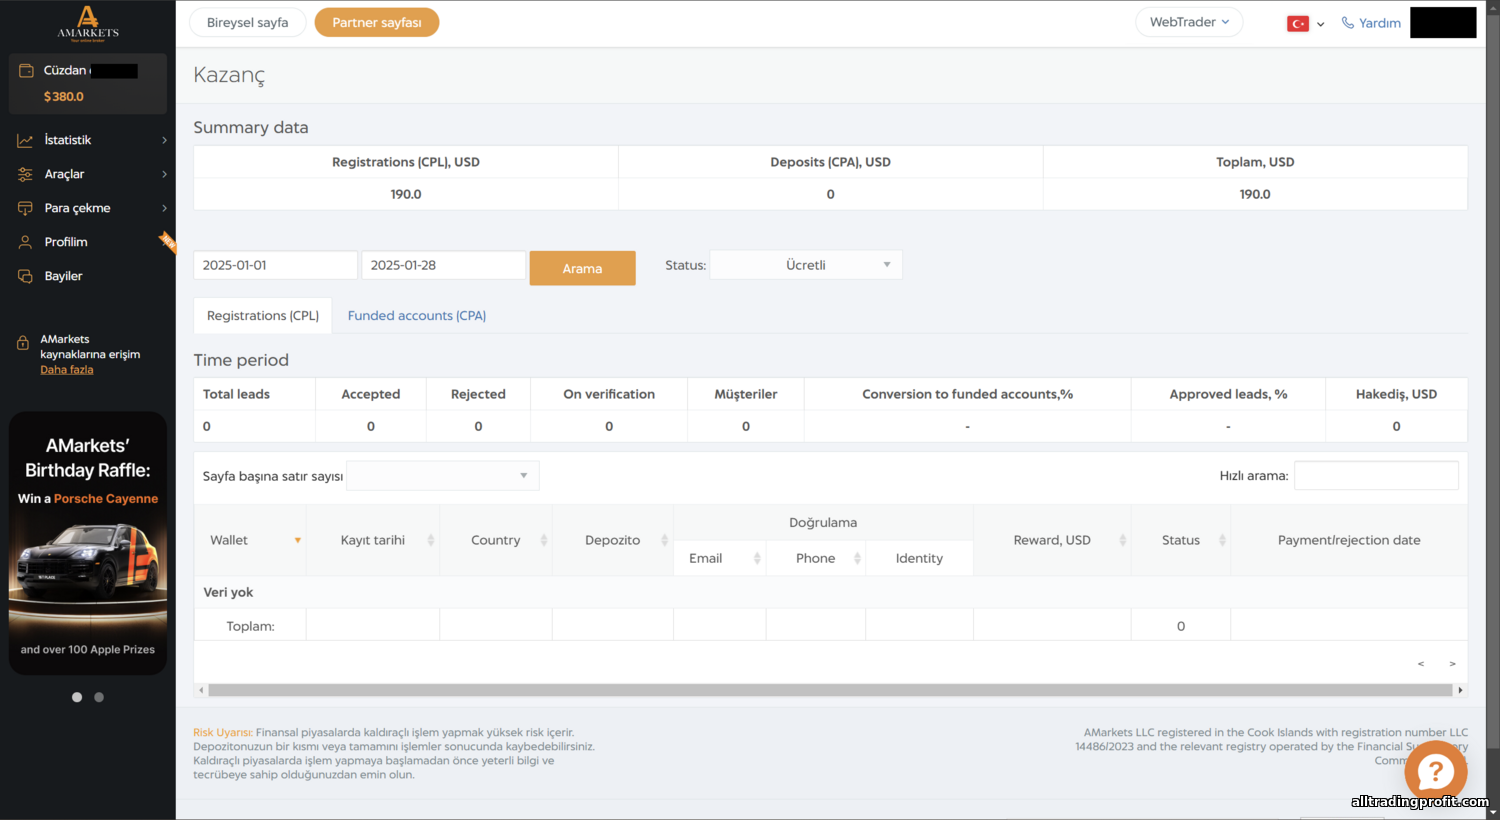Open the İstatistik chart icon menu
The image size is (1500, 820).
click(25, 140)
